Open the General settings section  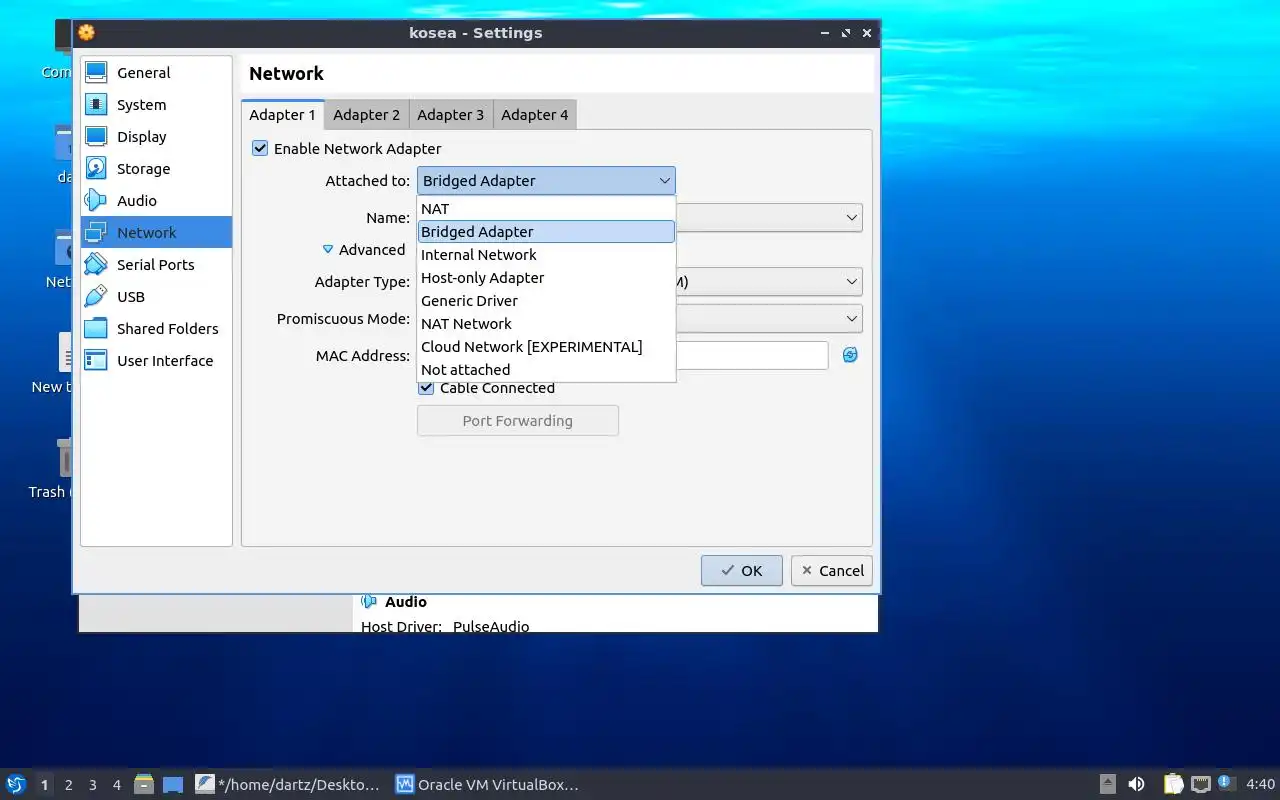[x=156, y=73]
